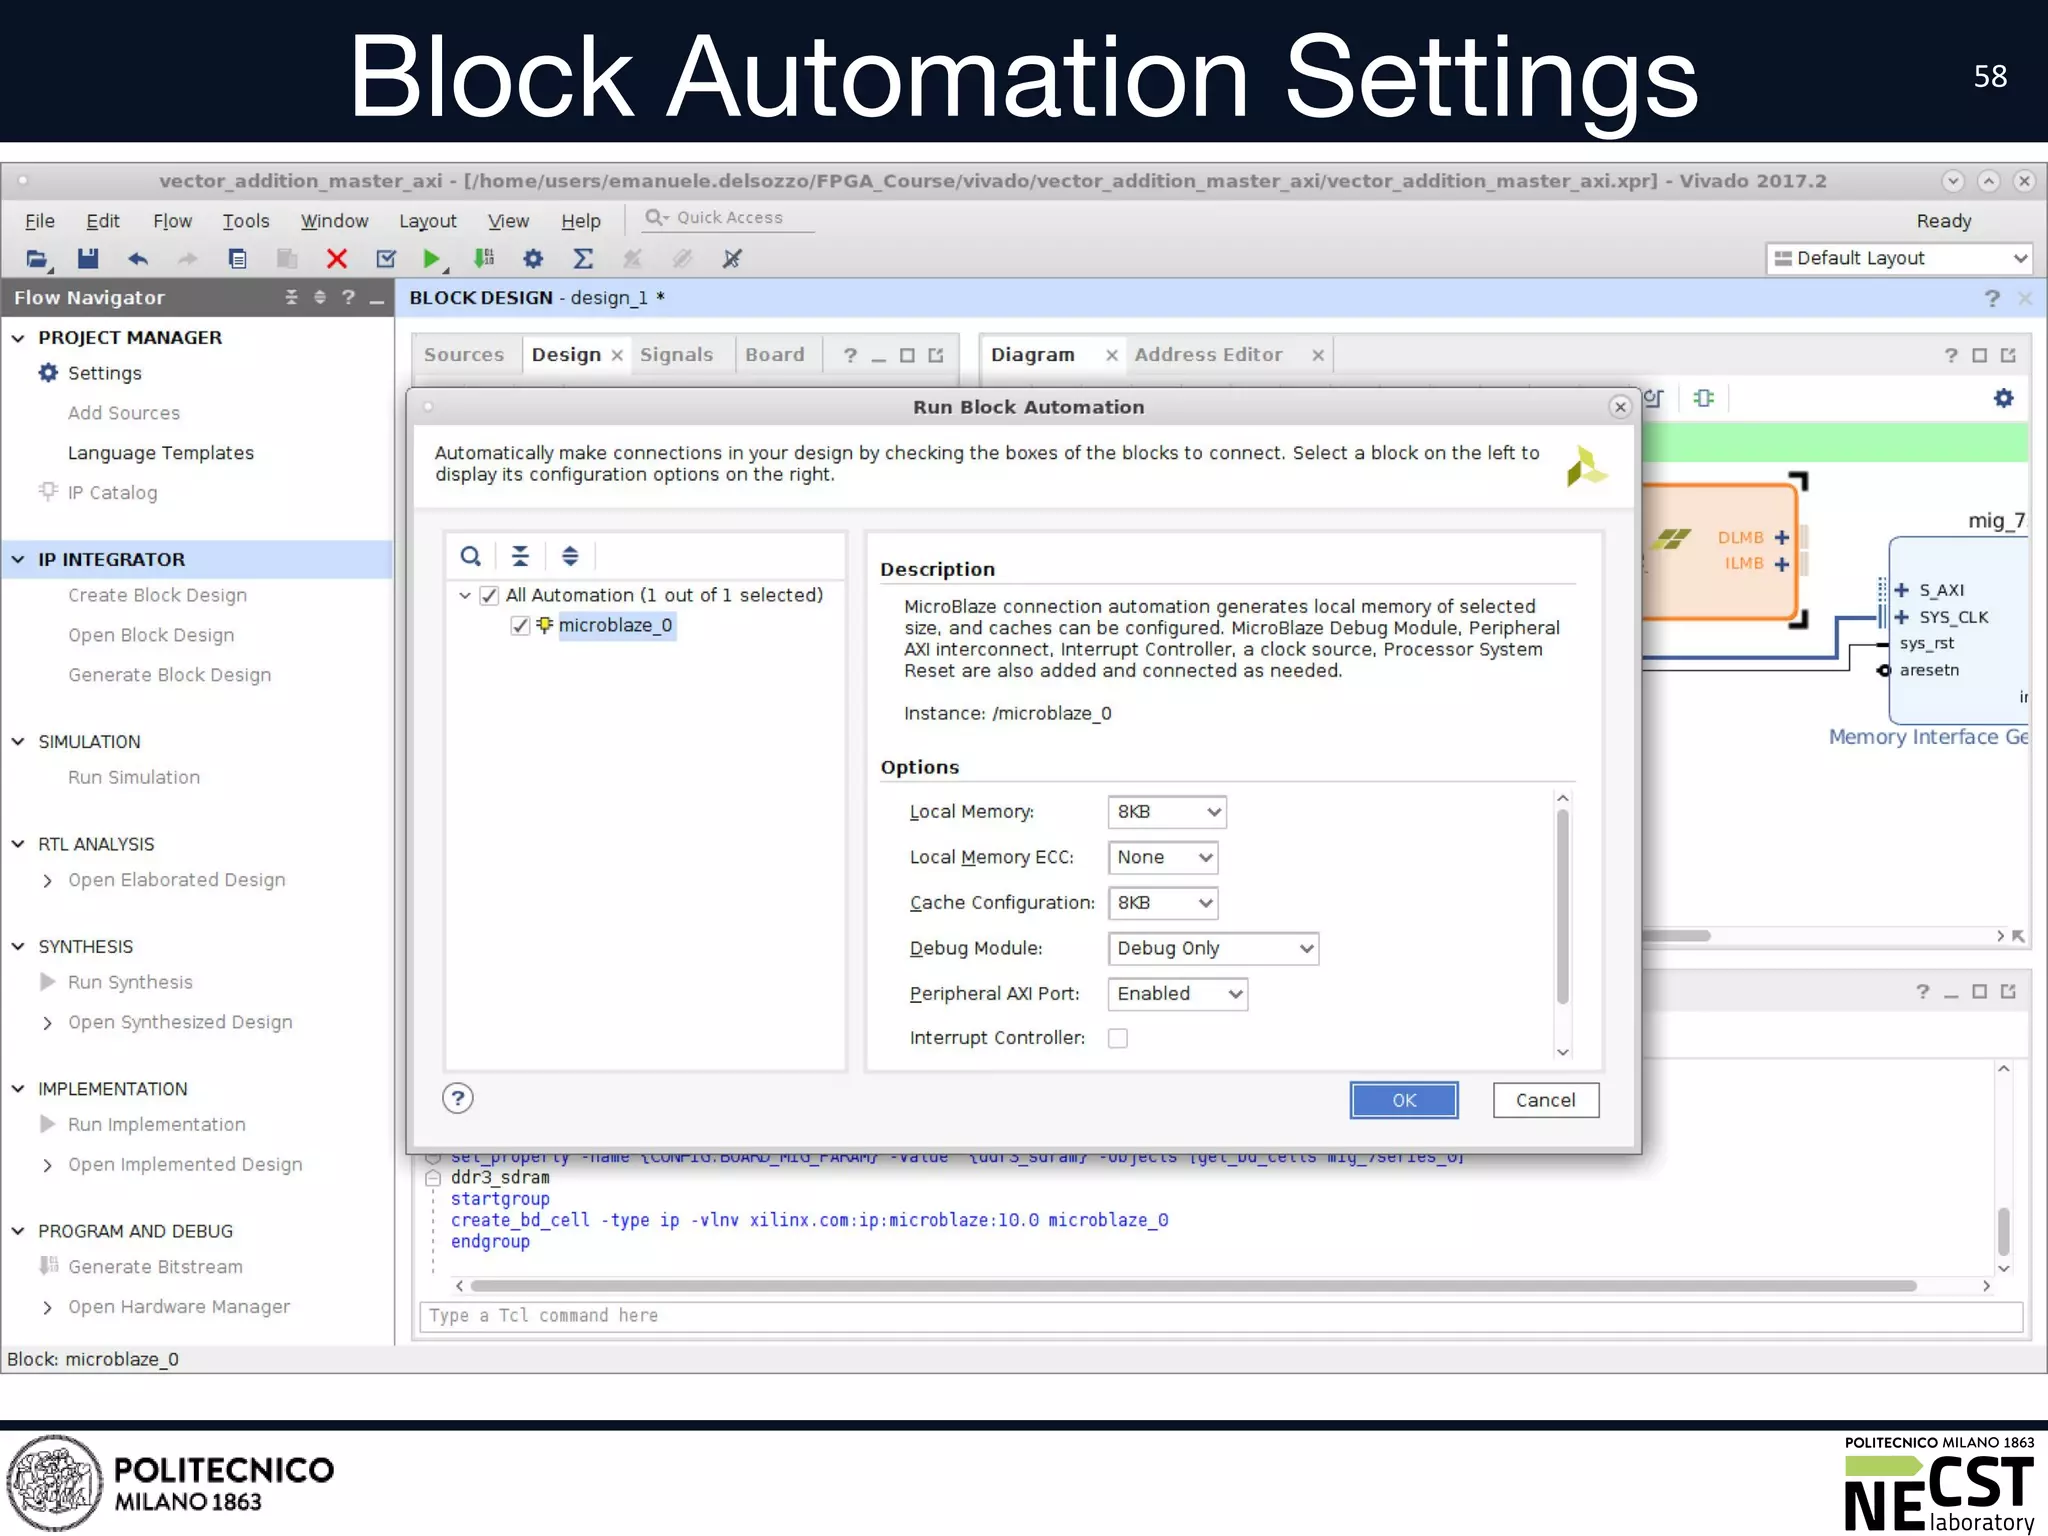This screenshot has height=1536, width=2048.
Task: Click the round help icon in dialog
Action: coord(458,1099)
